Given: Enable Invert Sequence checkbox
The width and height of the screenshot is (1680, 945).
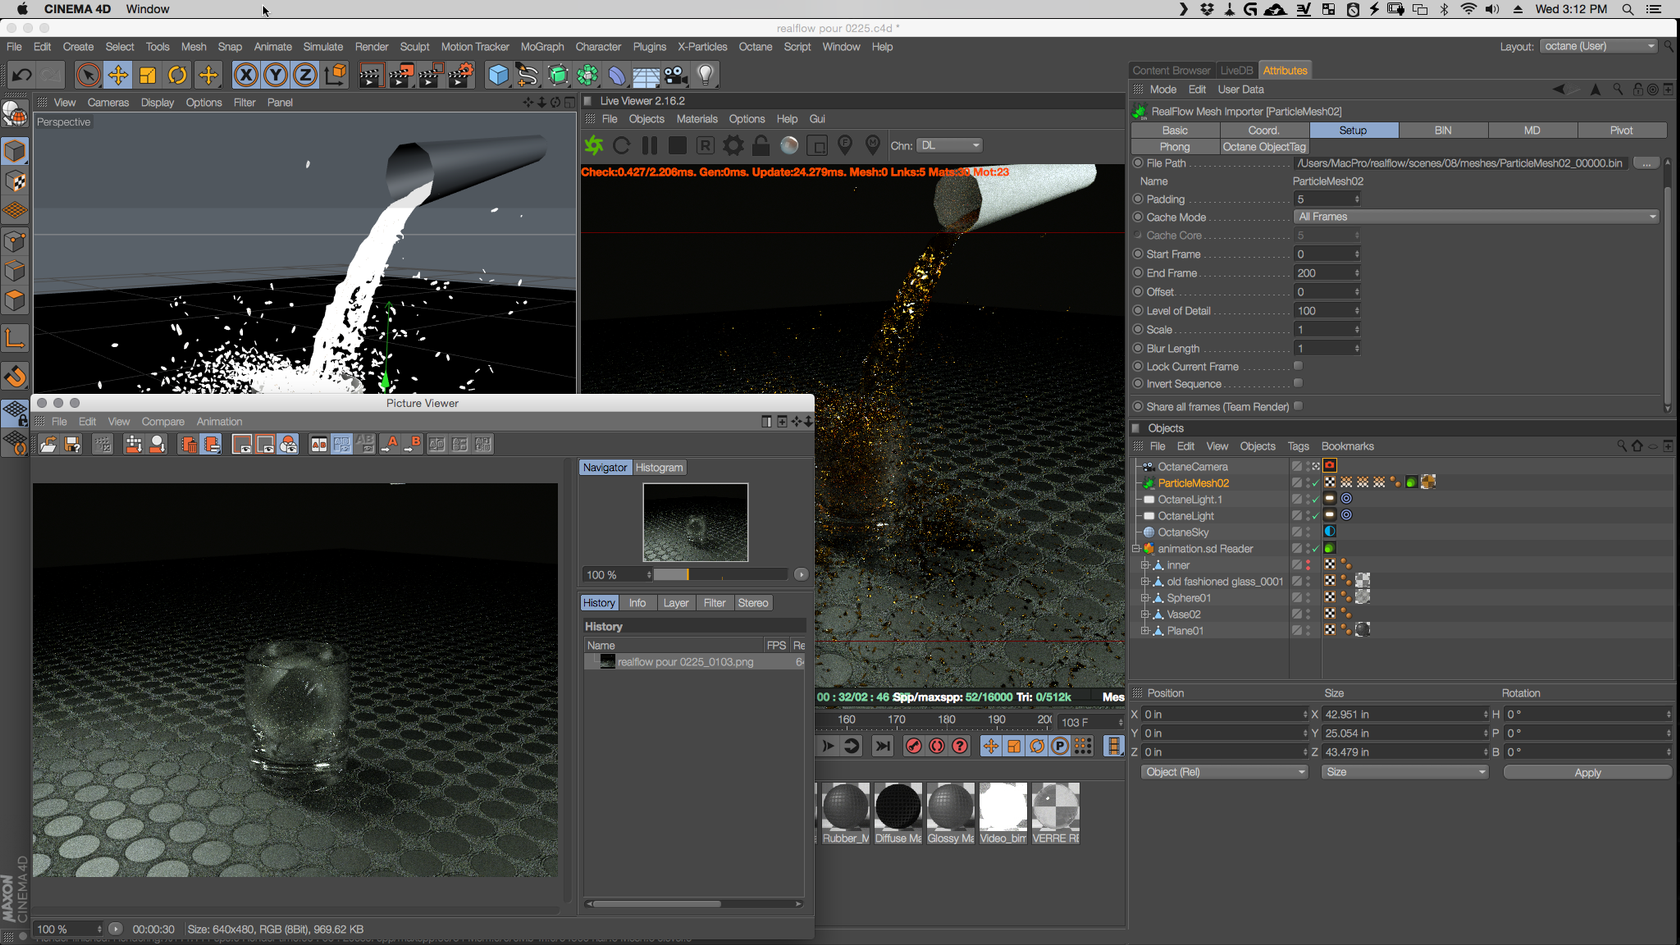Looking at the screenshot, I should [1298, 384].
